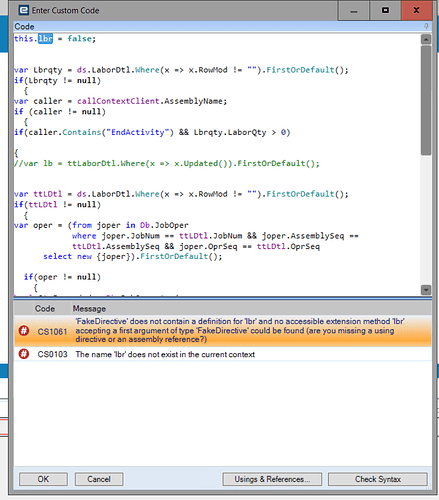Sort errors by the Message column header
This screenshot has width=439, height=500.
click(89, 309)
